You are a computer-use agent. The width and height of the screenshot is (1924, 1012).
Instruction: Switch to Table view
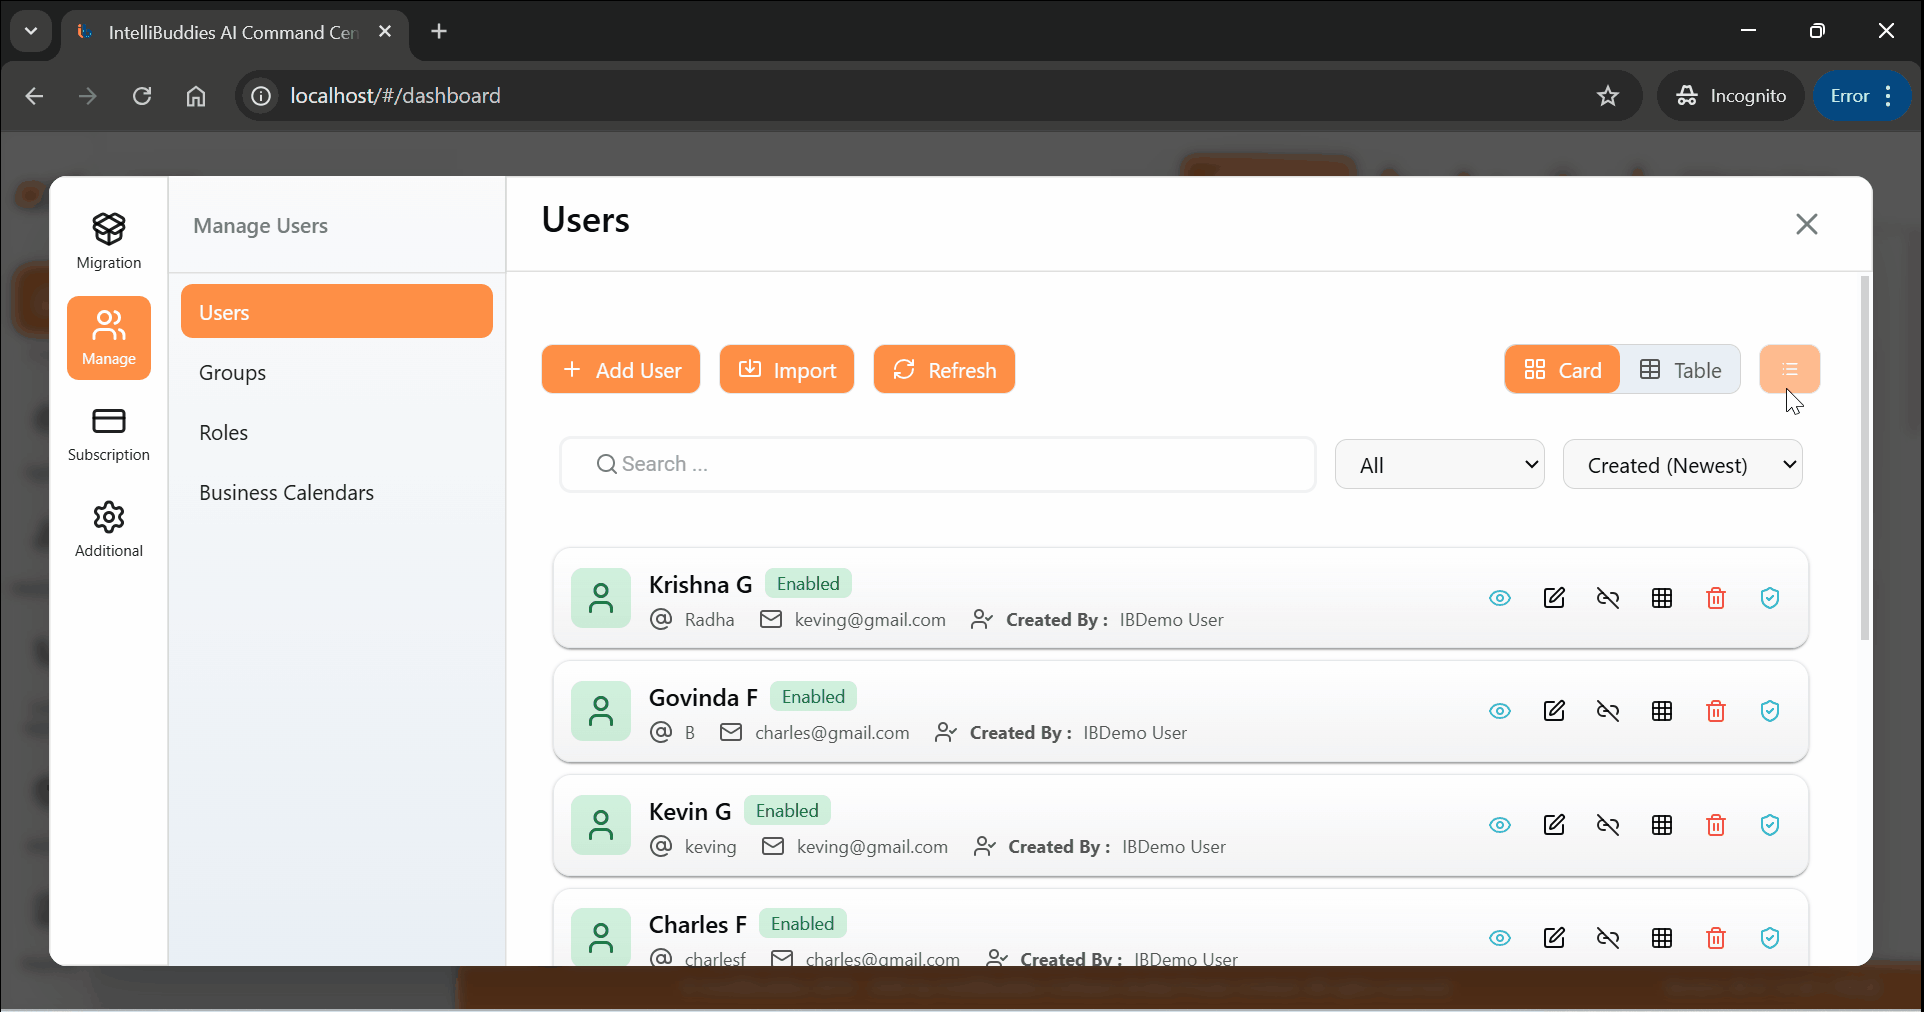[x=1680, y=370]
